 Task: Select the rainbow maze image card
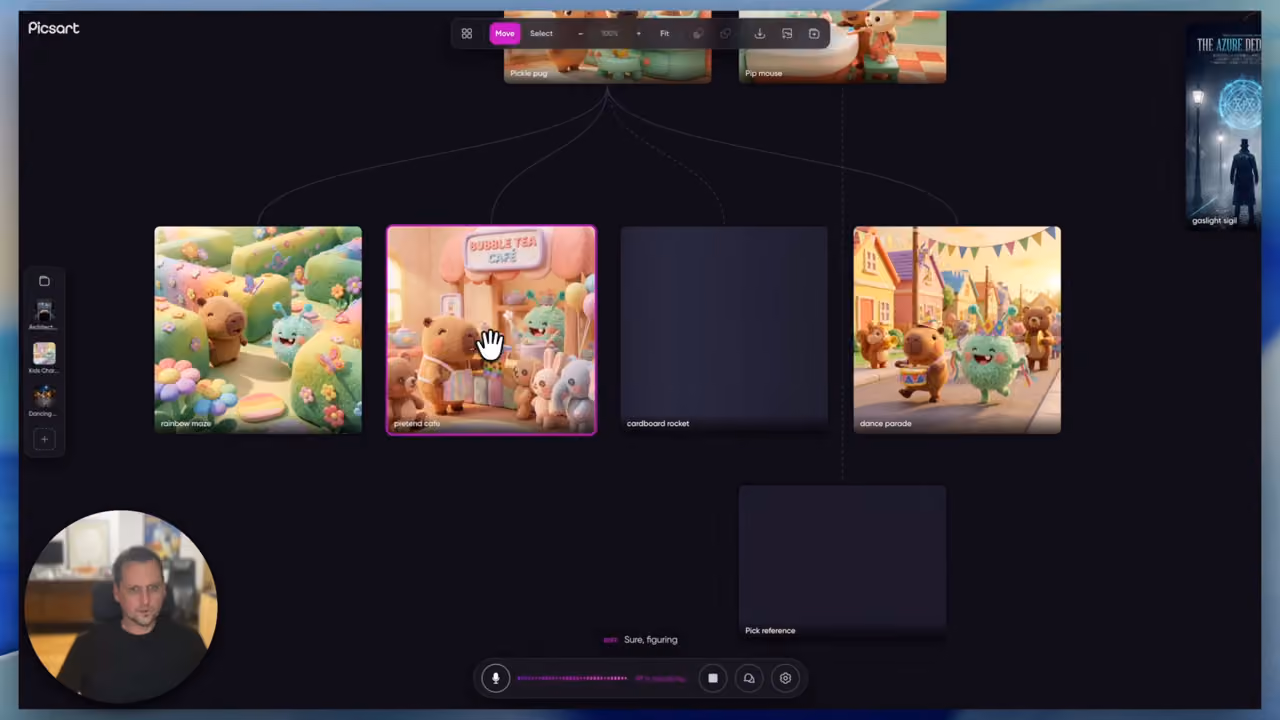pyautogui.click(x=258, y=330)
